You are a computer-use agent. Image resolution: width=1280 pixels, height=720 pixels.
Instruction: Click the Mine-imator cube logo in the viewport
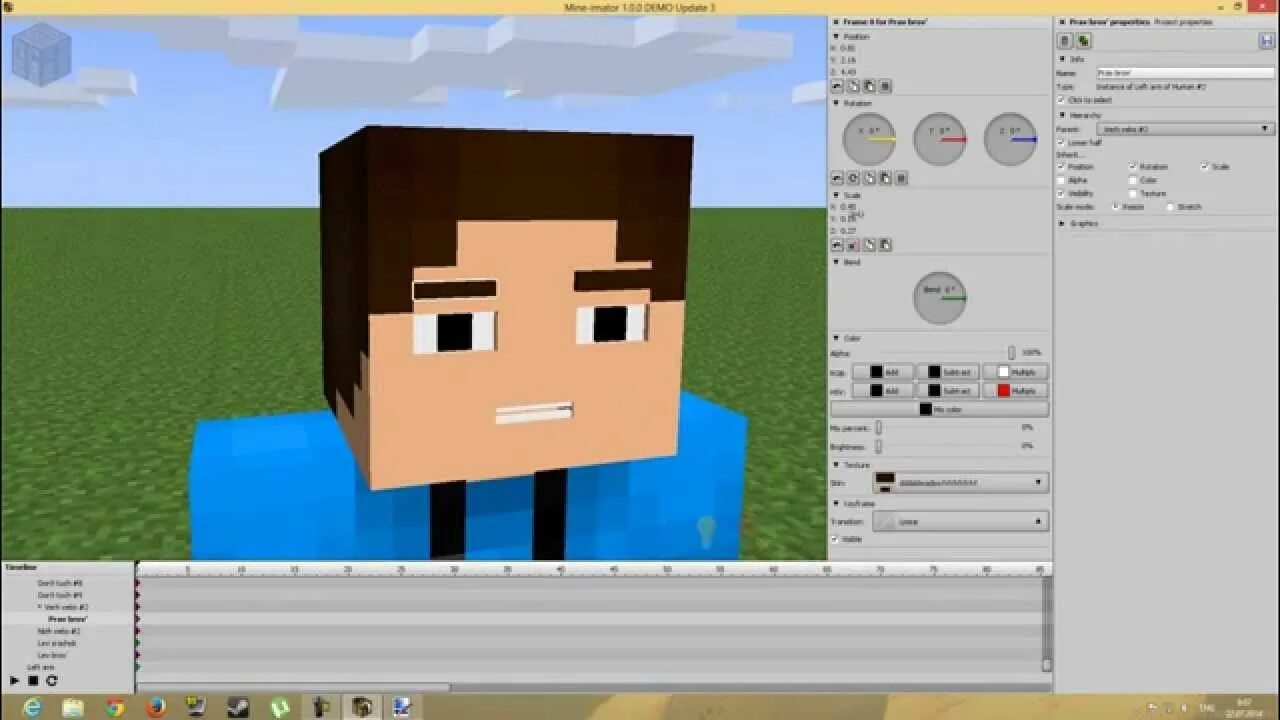point(41,53)
